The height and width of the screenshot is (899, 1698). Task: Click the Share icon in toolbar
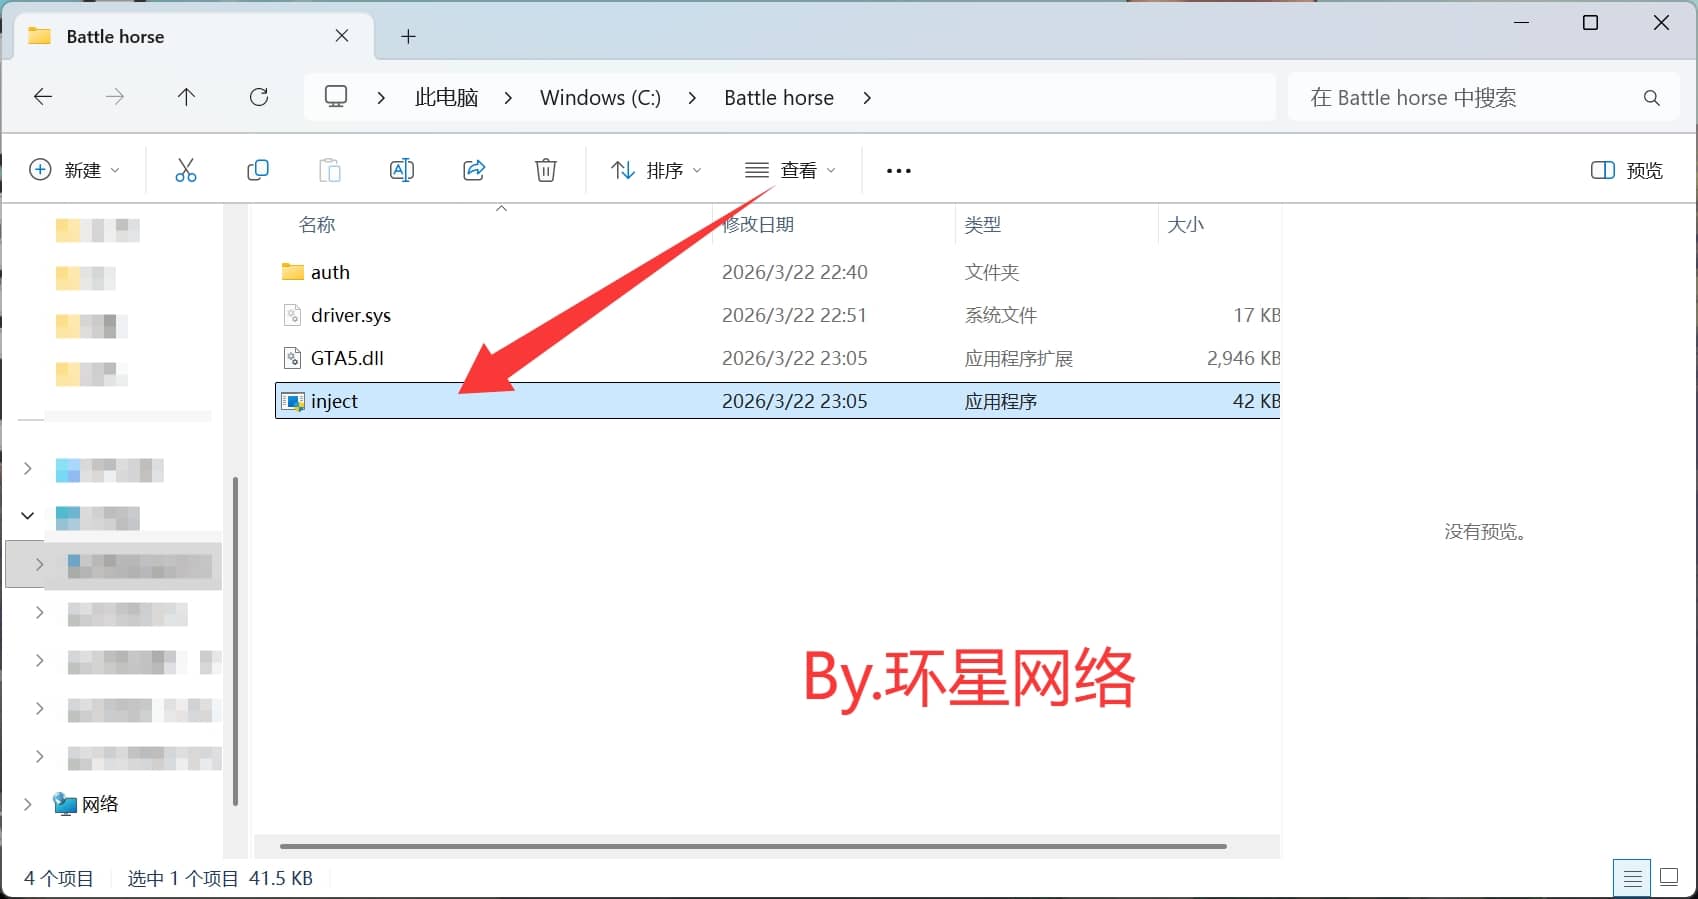pos(474,170)
